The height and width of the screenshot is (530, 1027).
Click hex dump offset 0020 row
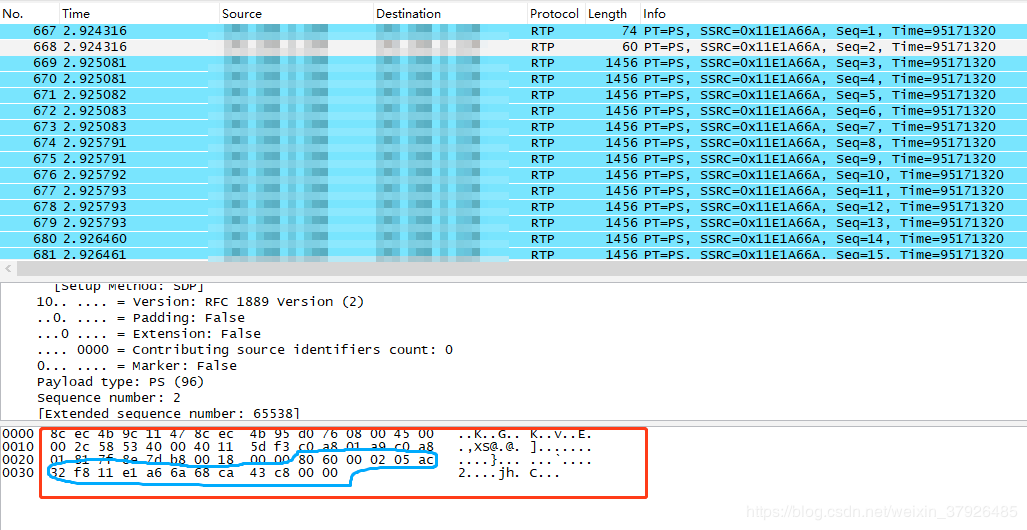[297, 460]
